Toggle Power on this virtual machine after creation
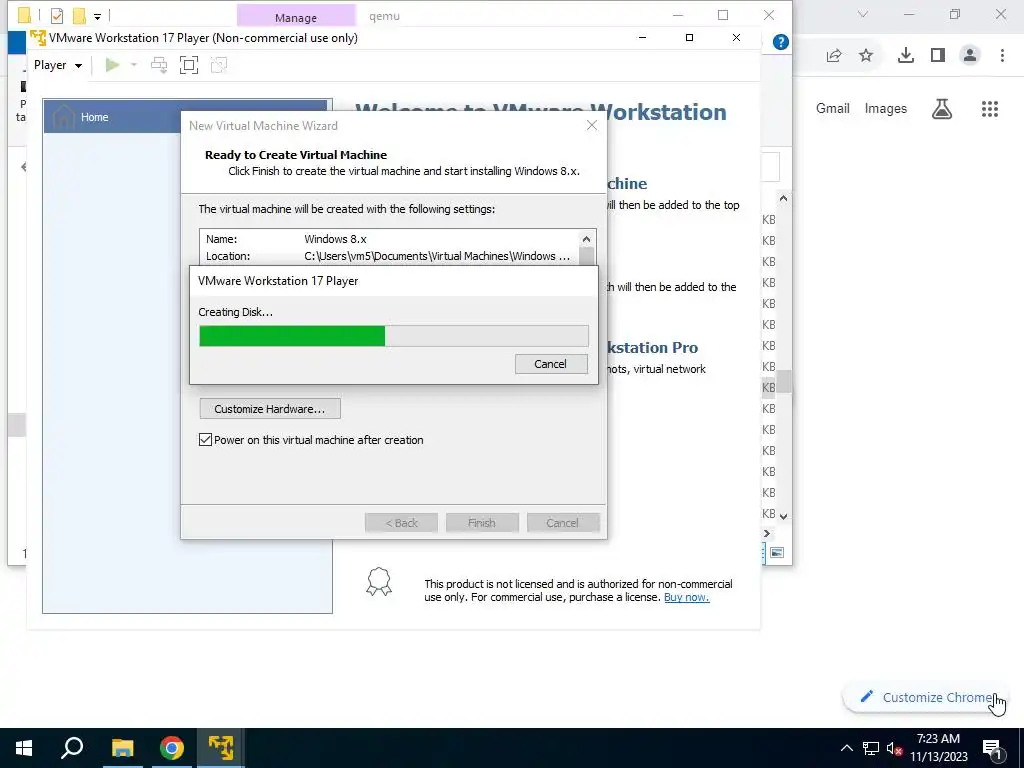 (x=205, y=440)
